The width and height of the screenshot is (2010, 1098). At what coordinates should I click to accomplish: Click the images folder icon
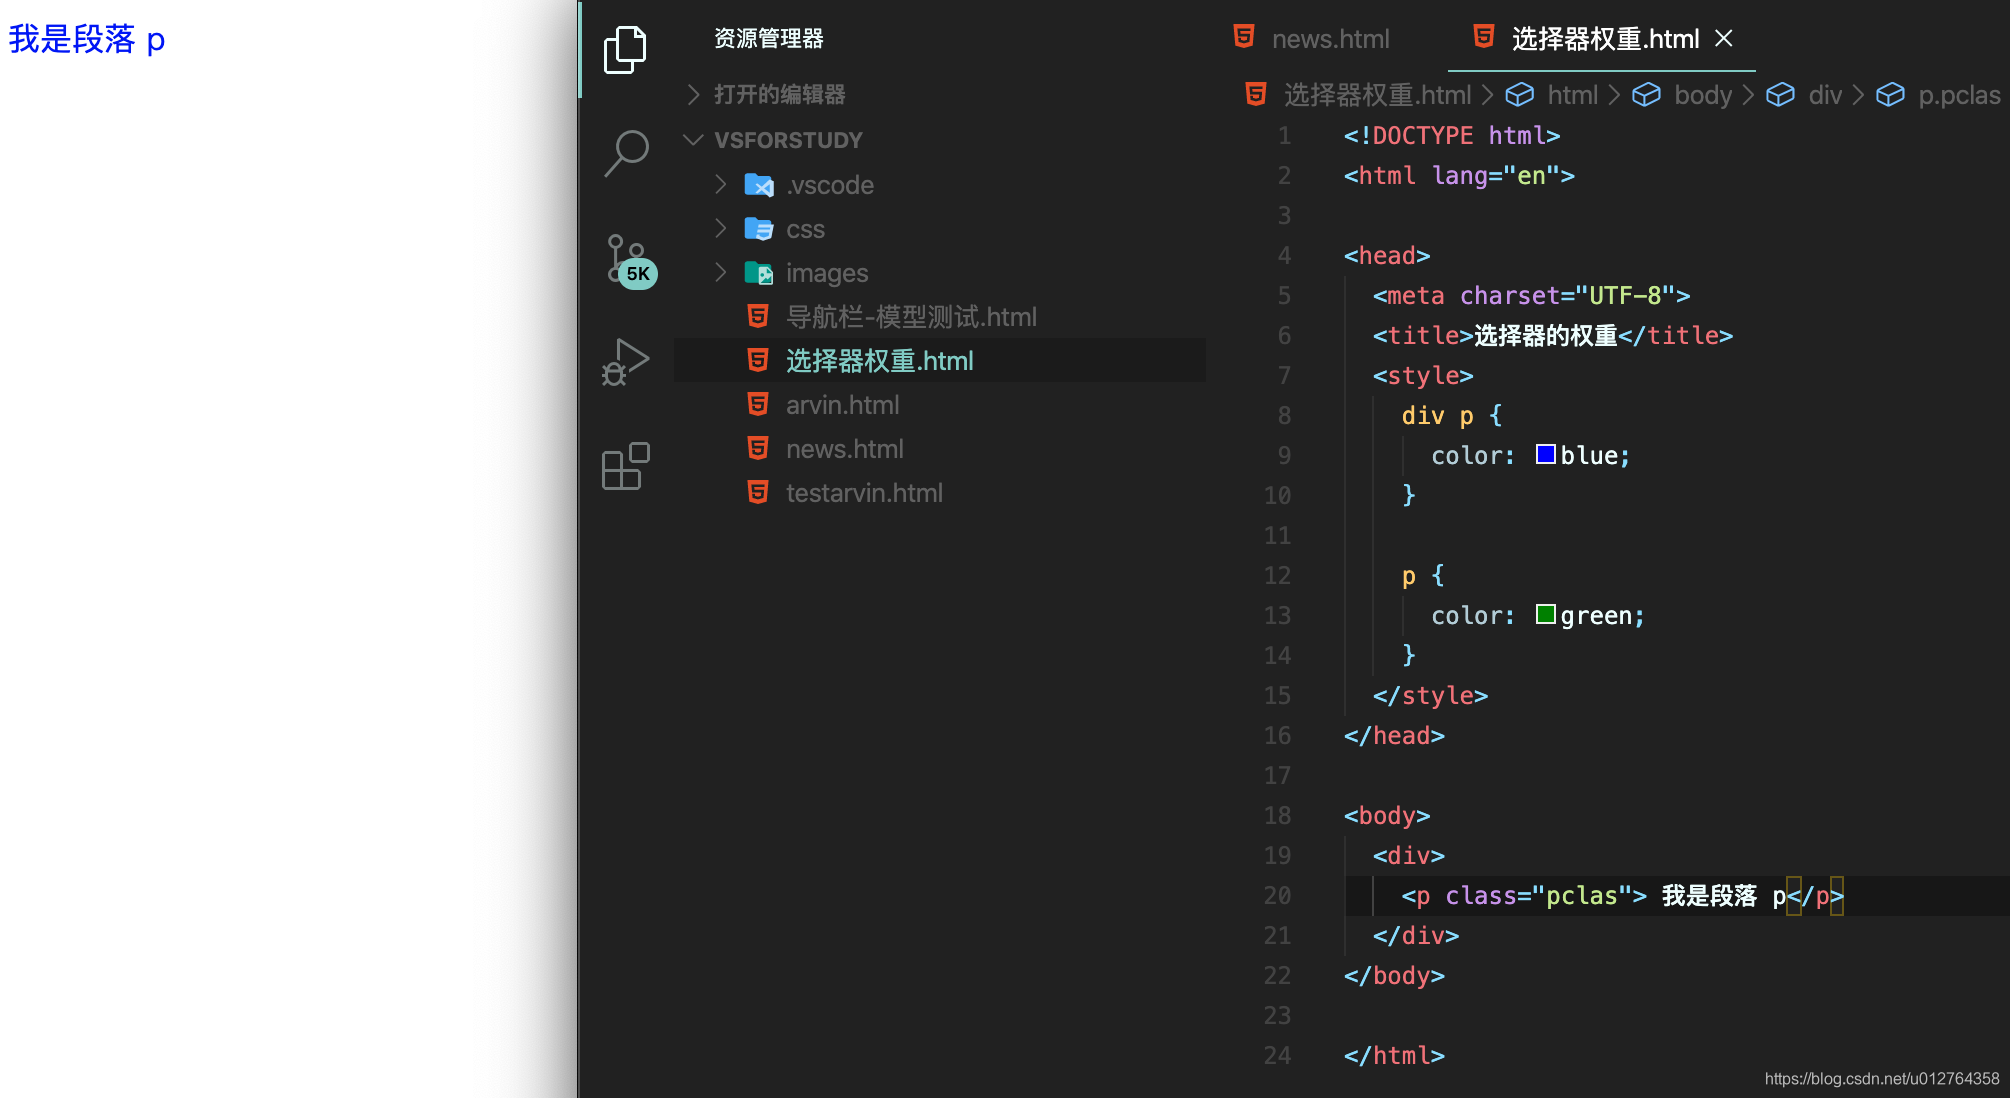(x=759, y=273)
